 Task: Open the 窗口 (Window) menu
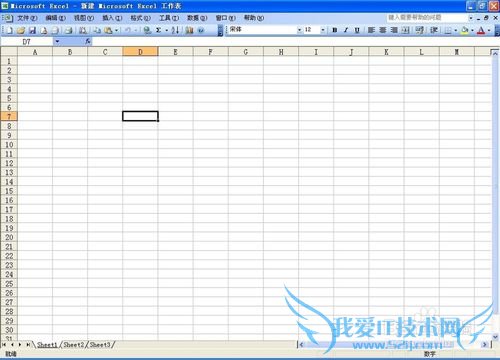coord(226,18)
